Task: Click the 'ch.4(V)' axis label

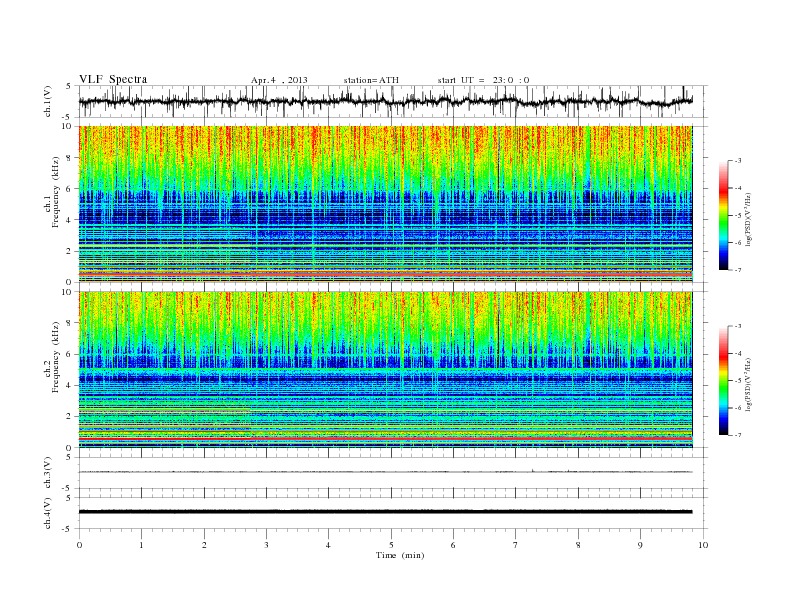Action: pyautogui.click(x=48, y=513)
